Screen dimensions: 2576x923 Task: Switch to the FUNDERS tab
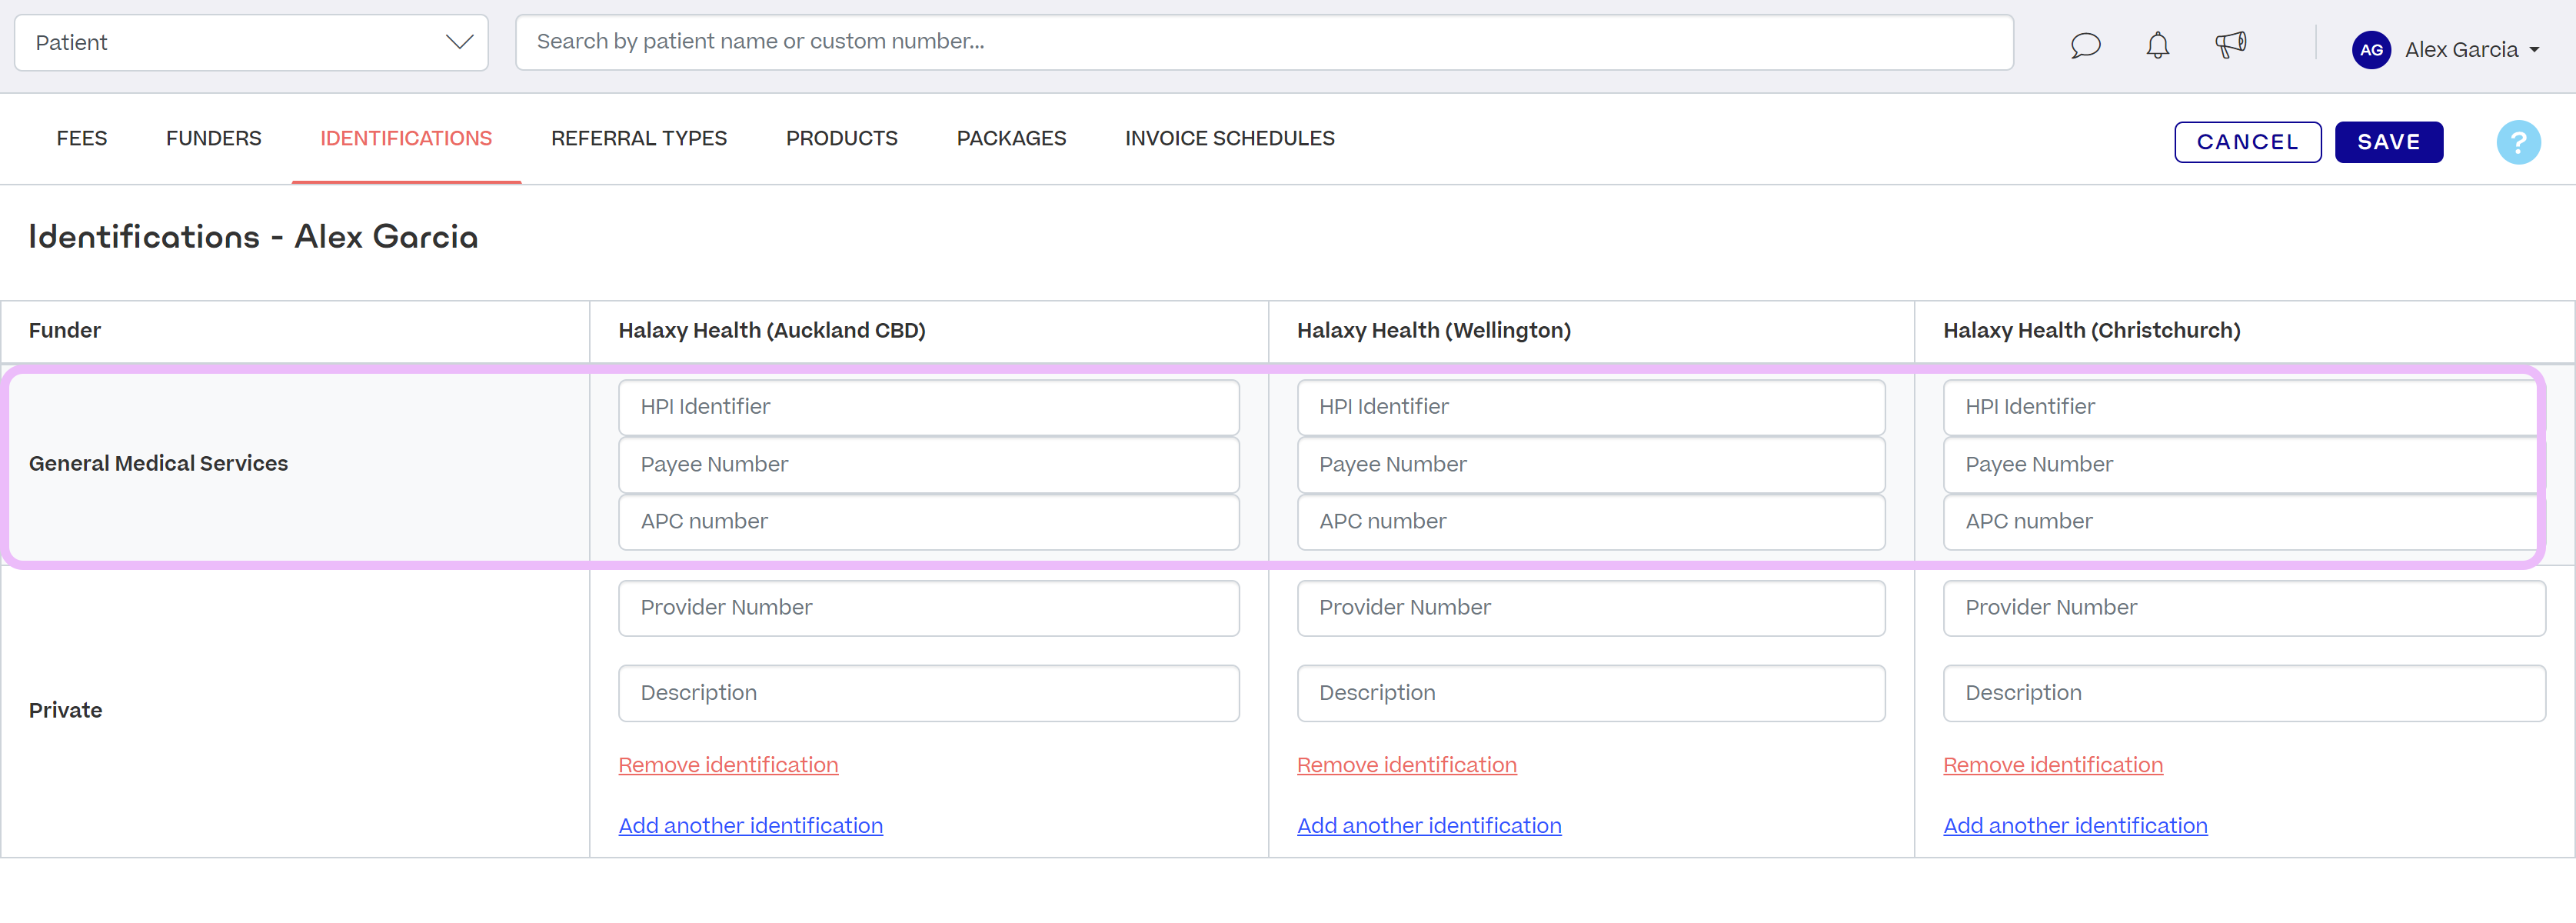pos(214,138)
